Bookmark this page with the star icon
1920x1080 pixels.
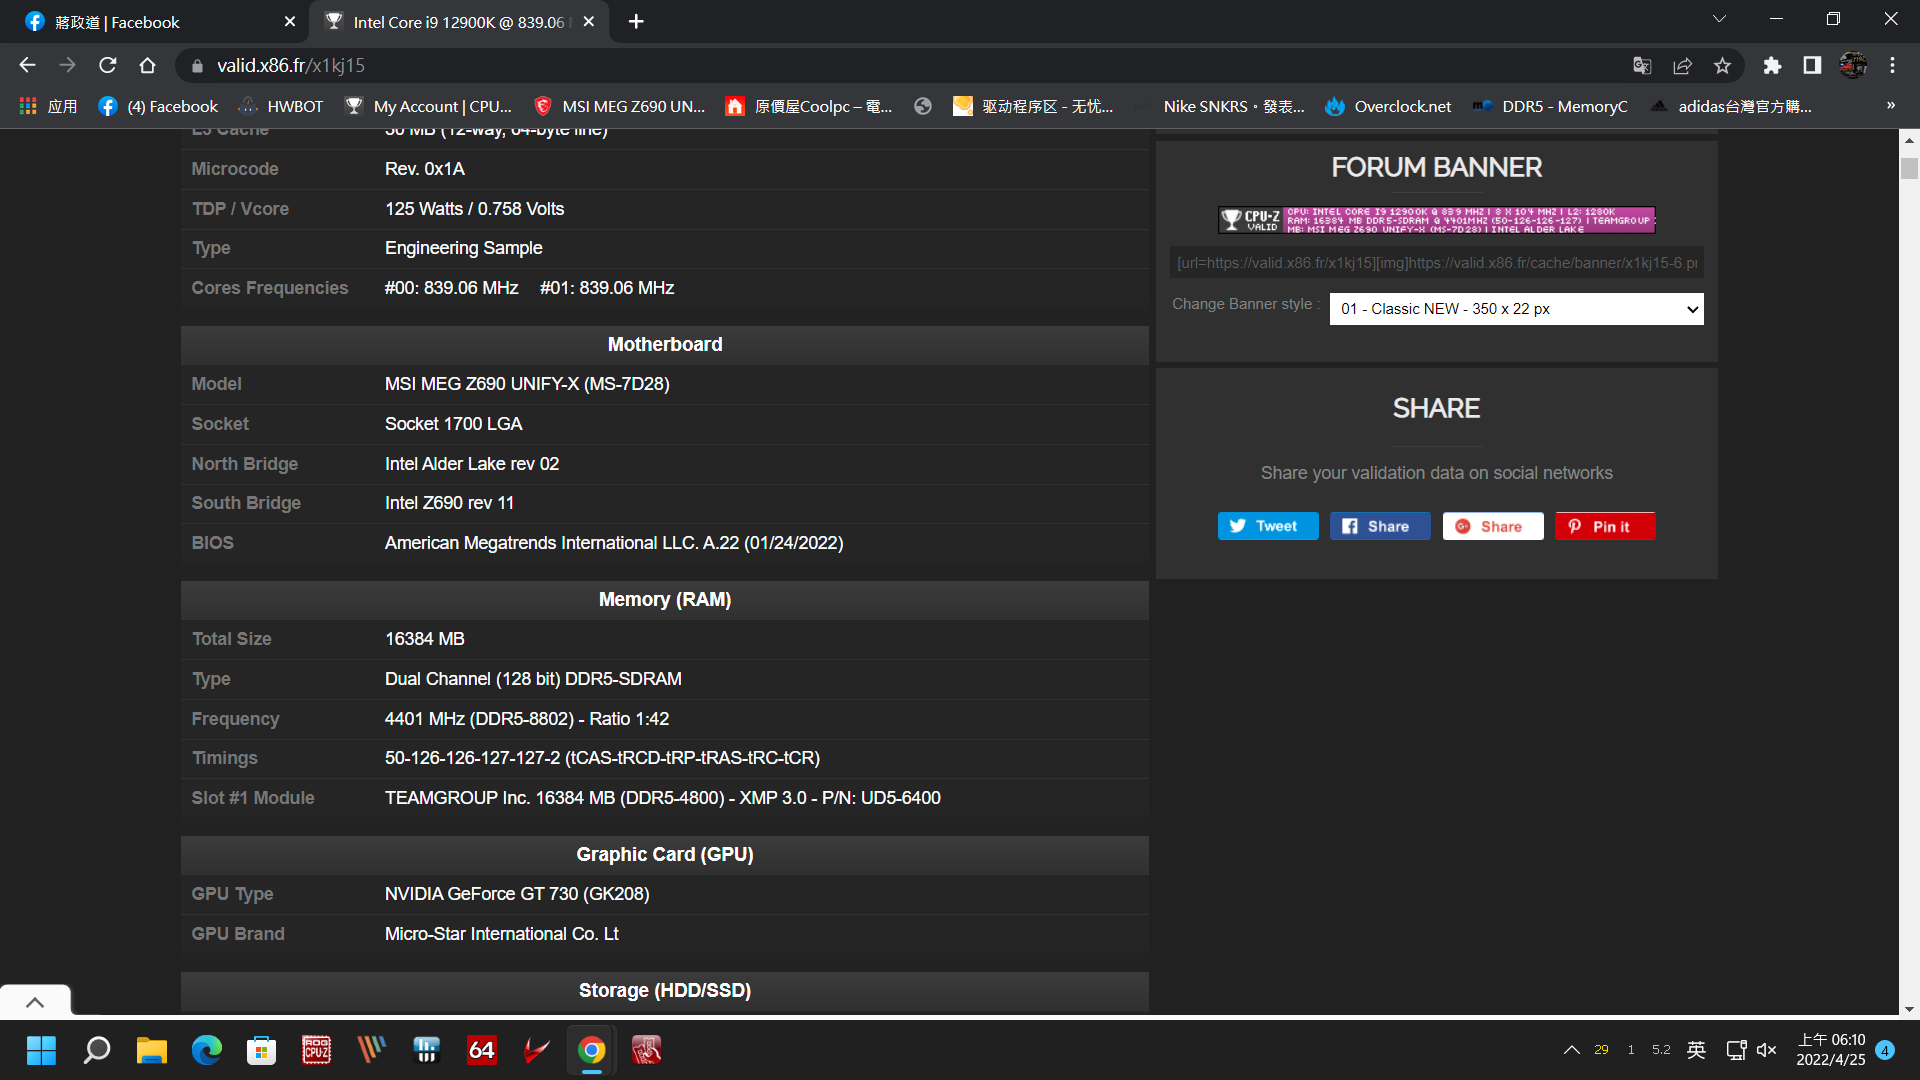click(x=1722, y=65)
